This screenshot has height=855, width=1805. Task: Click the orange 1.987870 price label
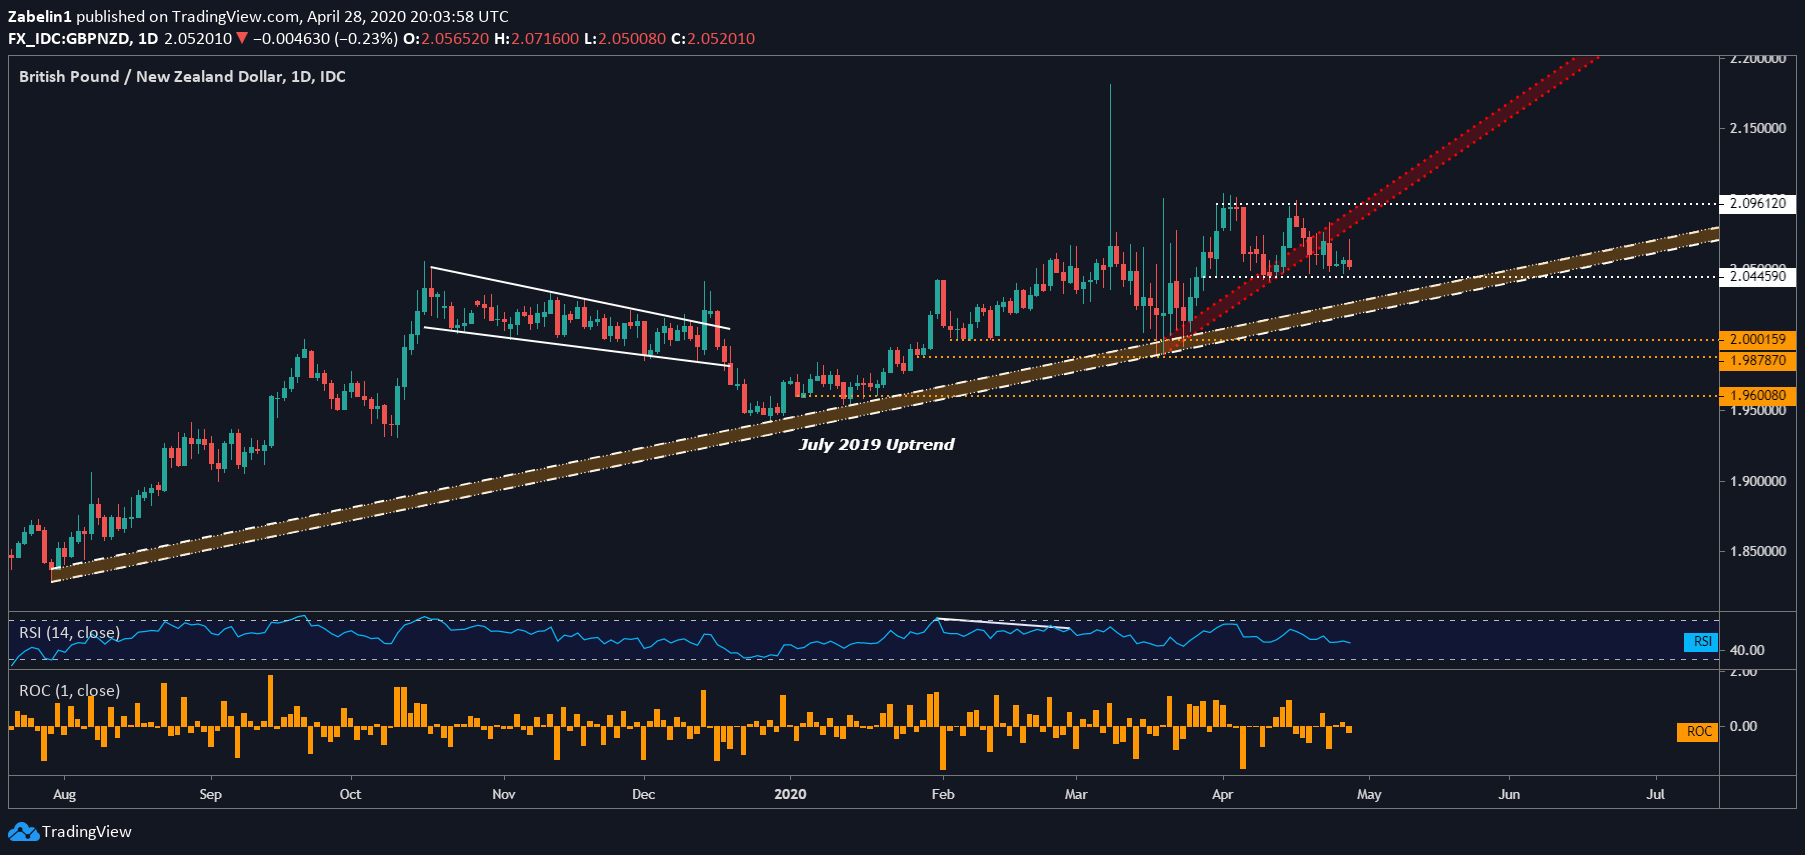(1758, 360)
